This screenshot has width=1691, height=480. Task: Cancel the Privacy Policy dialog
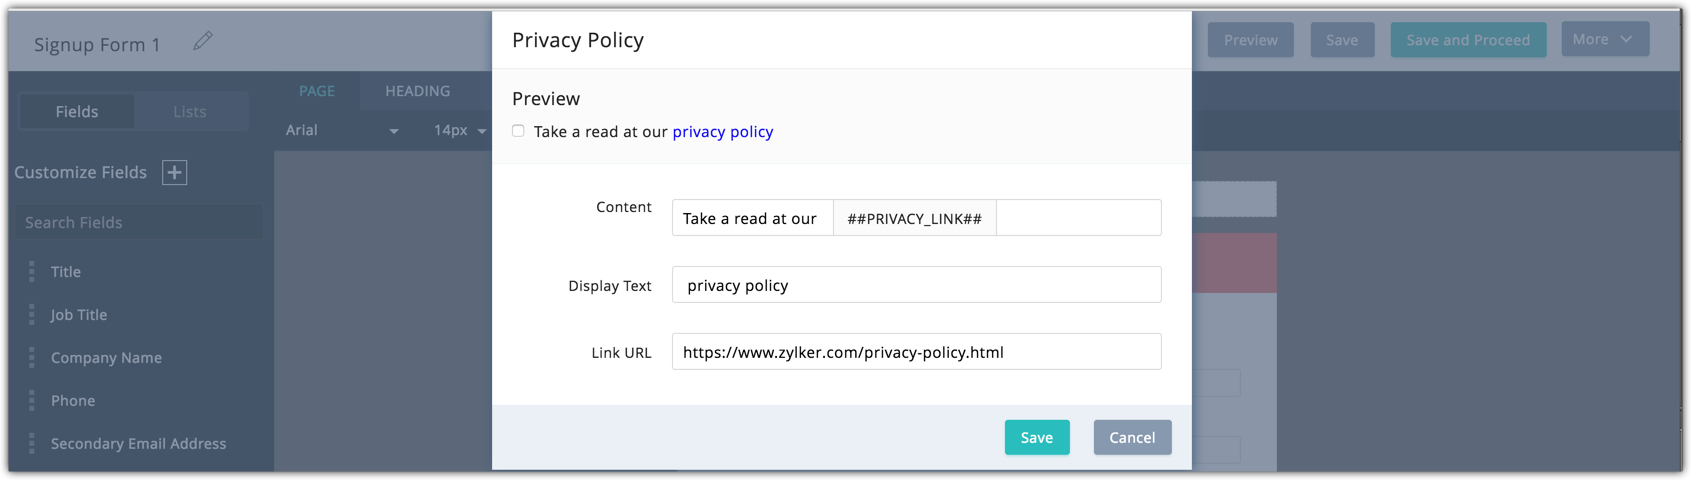[1131, 438]
